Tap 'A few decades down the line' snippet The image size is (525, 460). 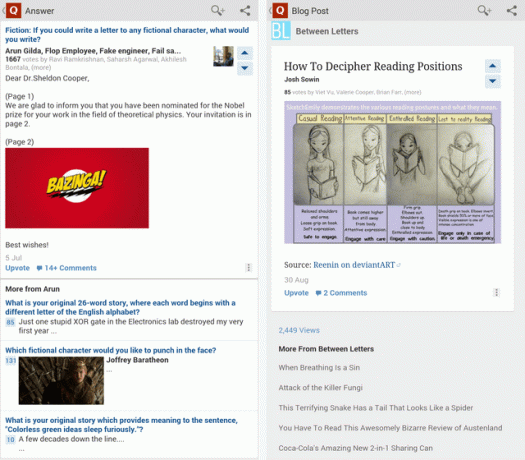pos(71,439)
